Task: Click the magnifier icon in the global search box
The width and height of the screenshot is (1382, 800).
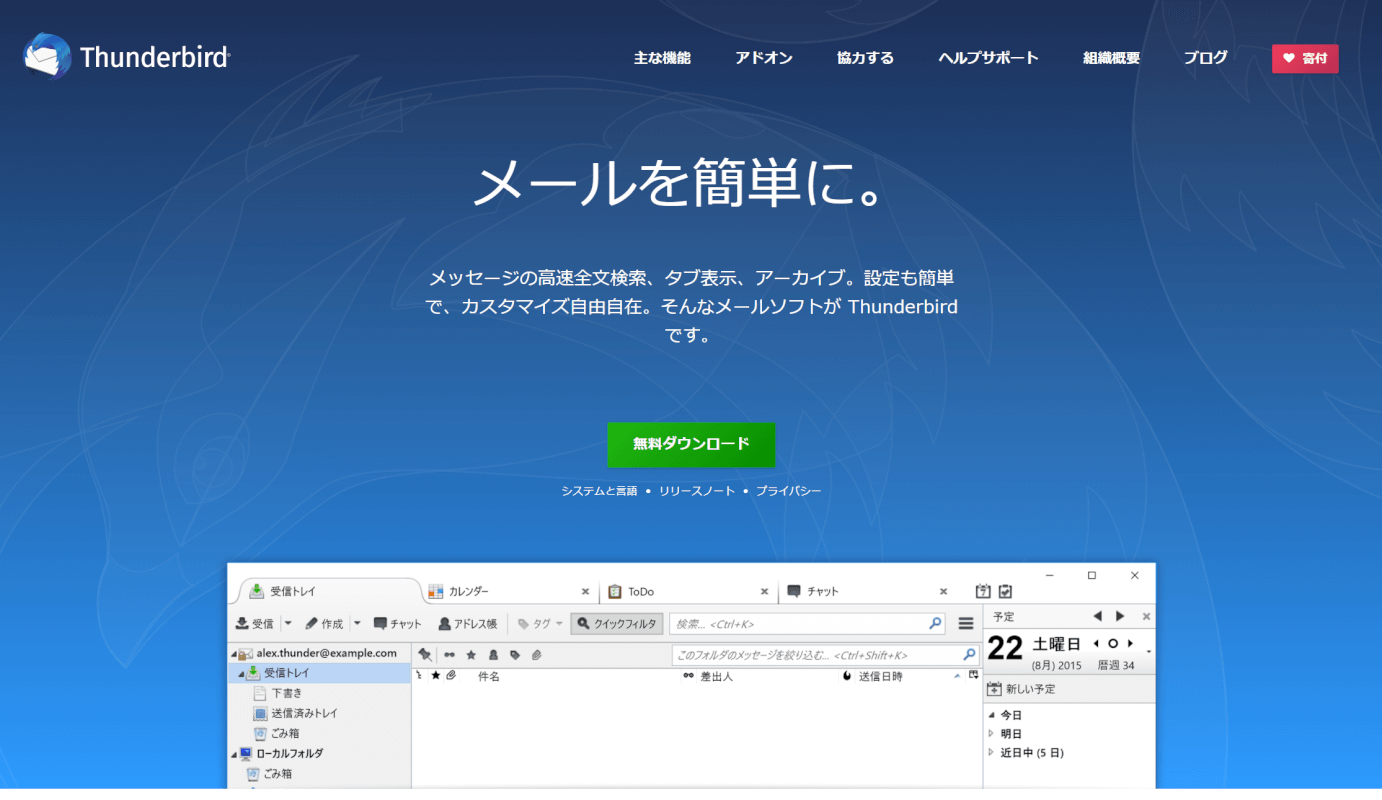Action: tap(935, 623)
